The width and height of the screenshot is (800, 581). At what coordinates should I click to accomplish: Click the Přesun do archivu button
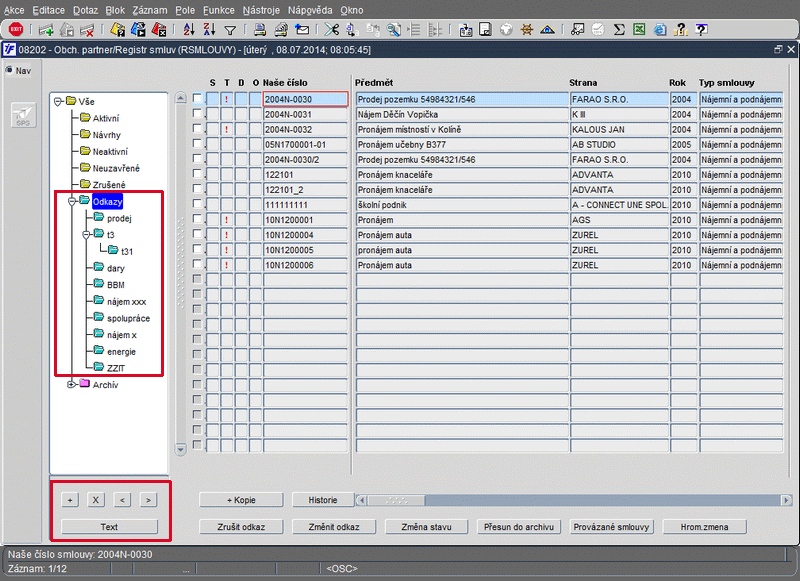click(x=519, y=527)
